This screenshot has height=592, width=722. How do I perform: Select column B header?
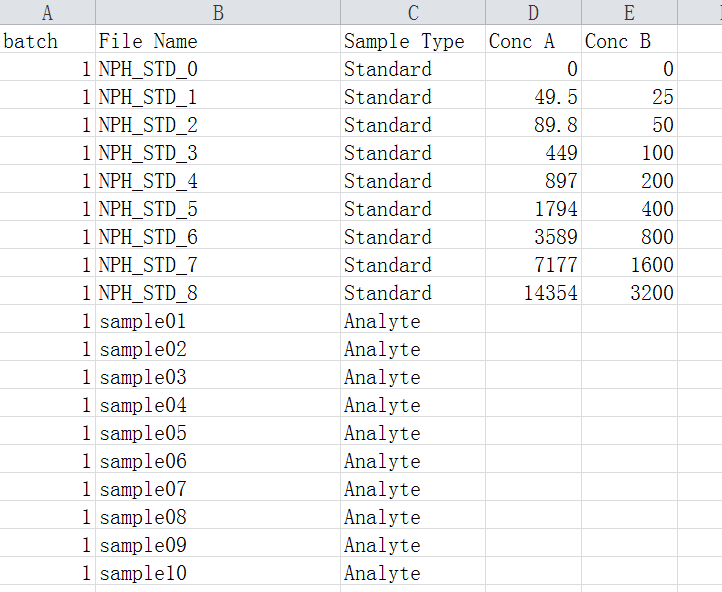pos(218,12)
